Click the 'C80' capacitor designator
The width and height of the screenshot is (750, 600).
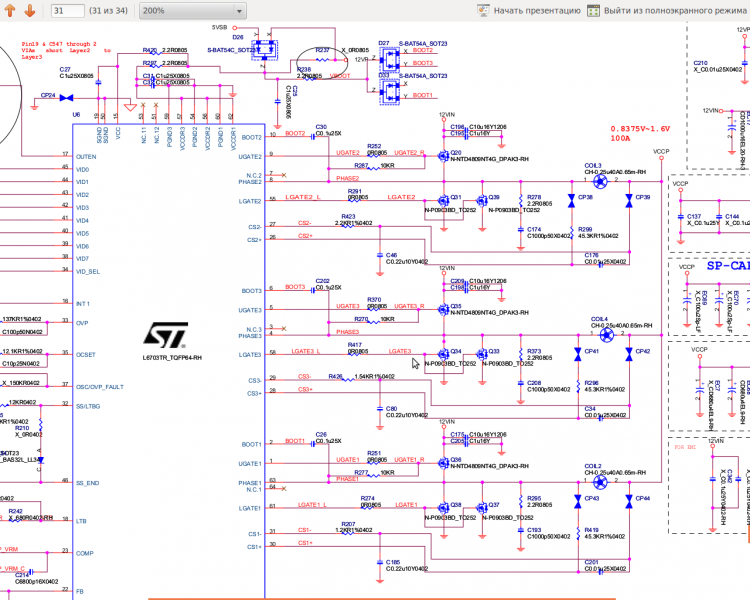tap(391, 409)
